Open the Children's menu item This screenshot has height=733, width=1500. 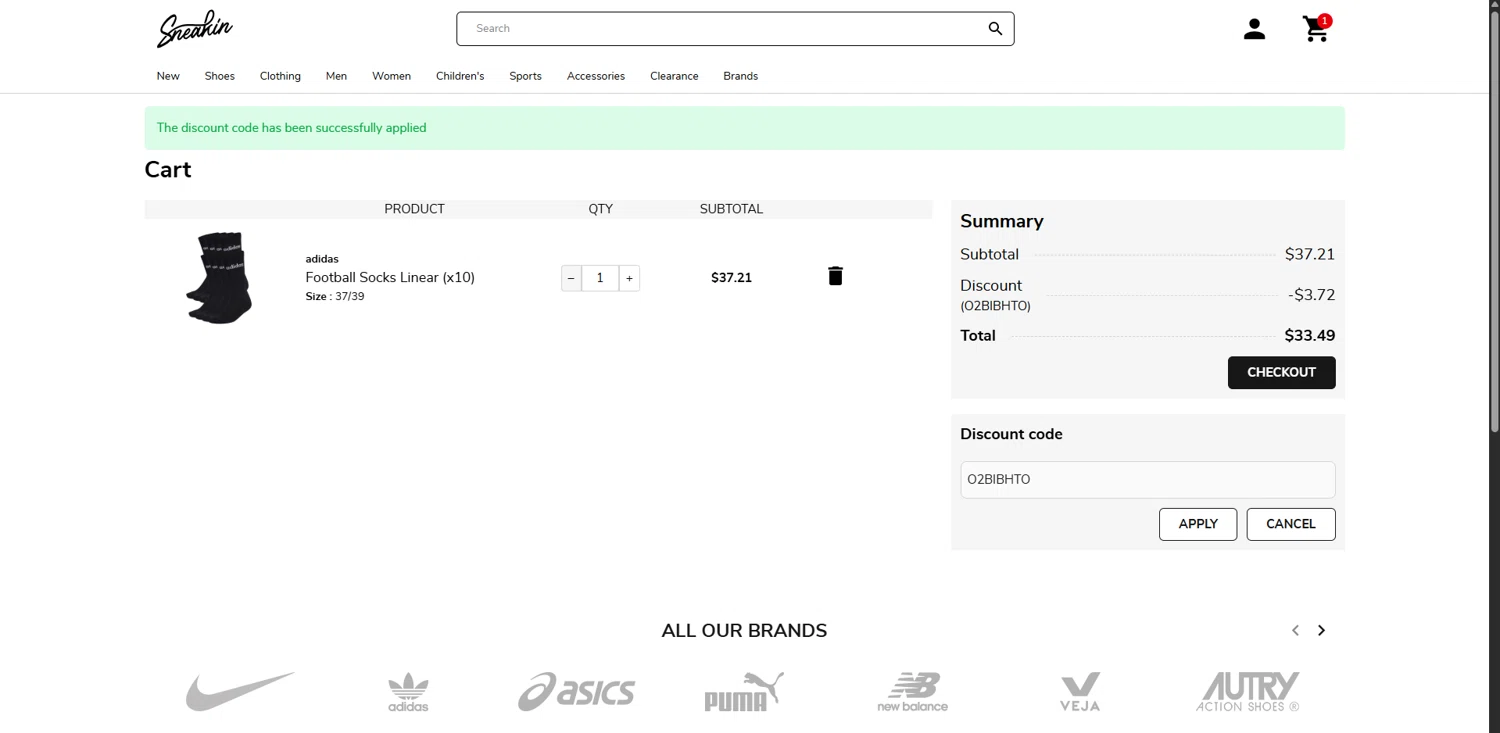[460, 76]
